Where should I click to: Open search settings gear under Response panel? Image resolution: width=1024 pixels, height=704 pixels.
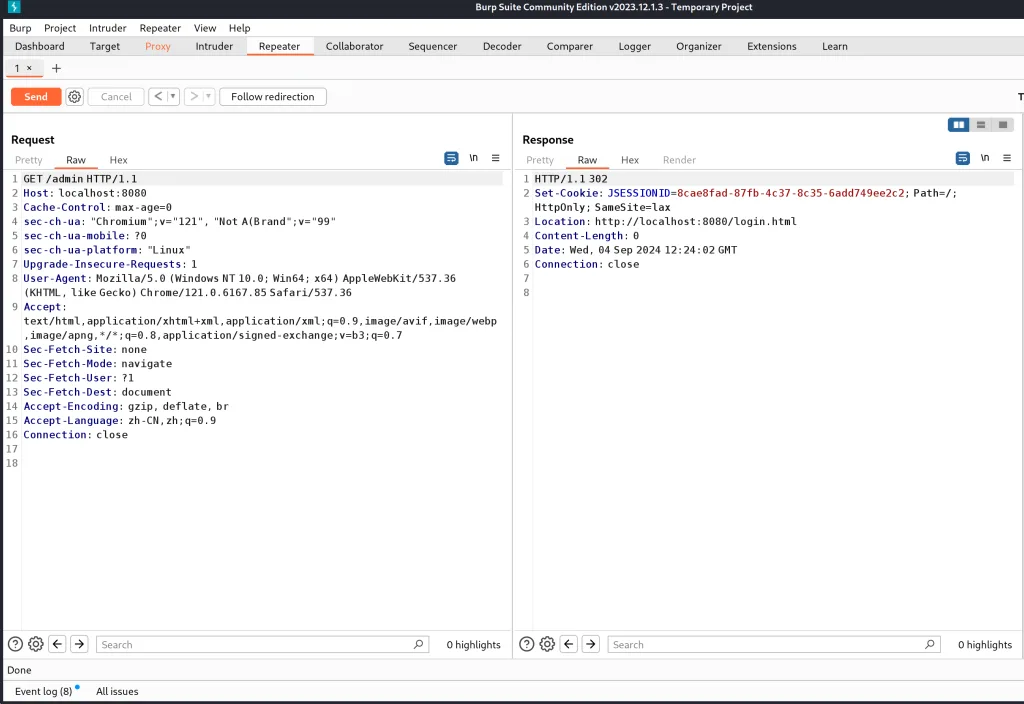[547, 645]
